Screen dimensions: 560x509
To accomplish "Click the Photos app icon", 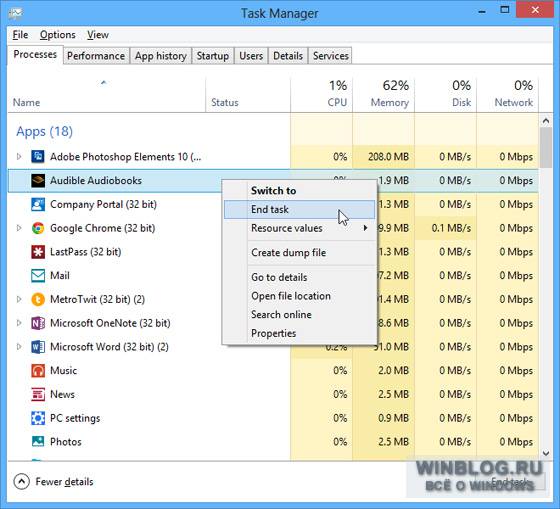I will click(38, 442).
